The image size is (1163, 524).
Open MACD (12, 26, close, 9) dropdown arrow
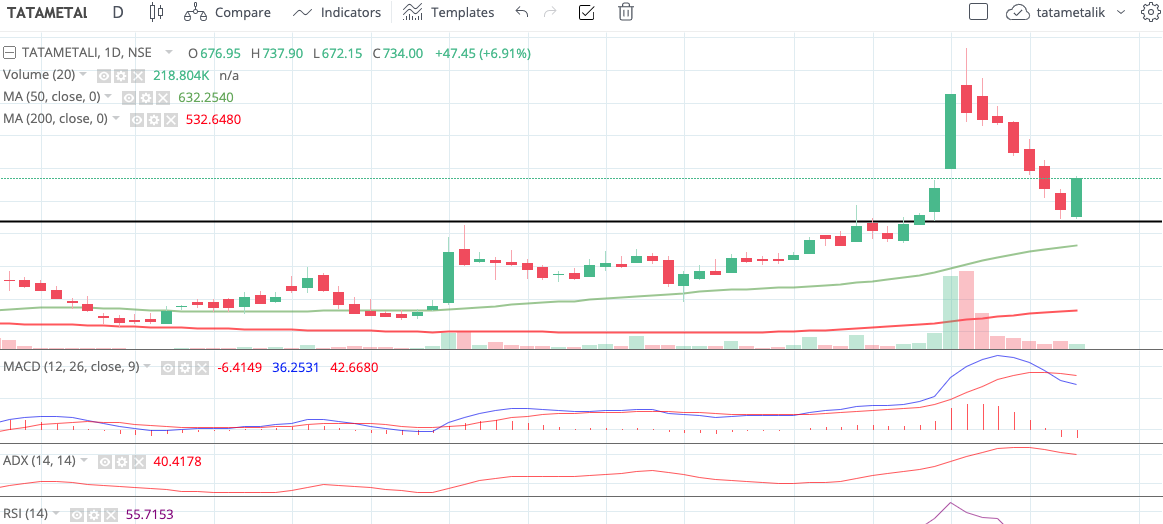[x=147, y=367]
